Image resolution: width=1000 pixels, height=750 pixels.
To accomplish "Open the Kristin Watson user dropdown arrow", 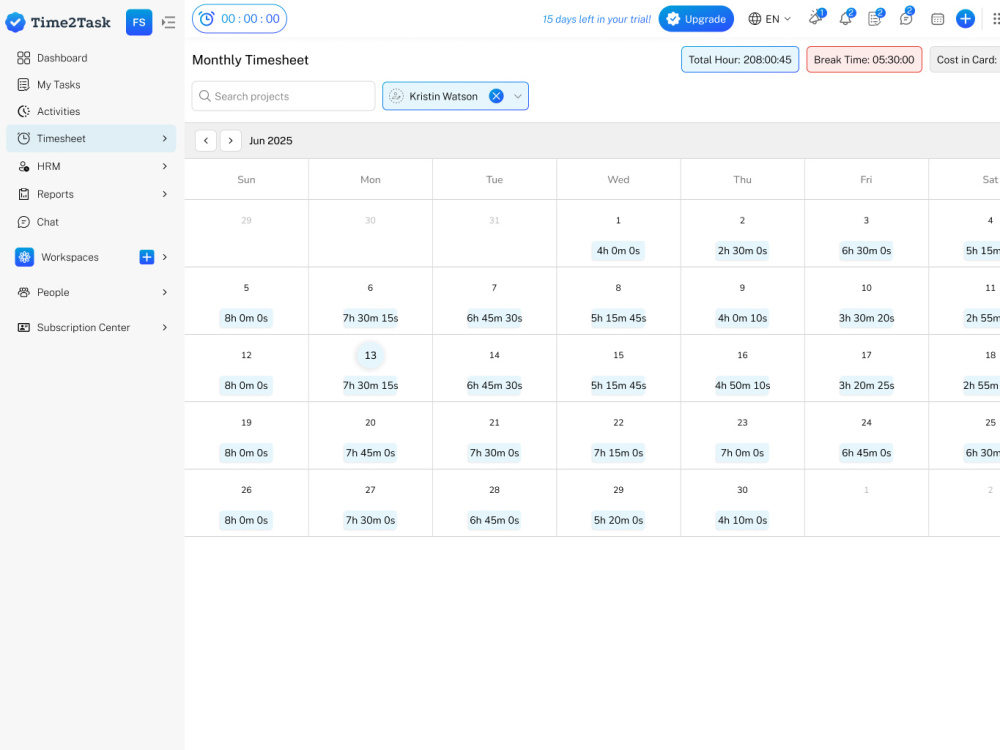I will pyautogui.click(x=518, y=96).
